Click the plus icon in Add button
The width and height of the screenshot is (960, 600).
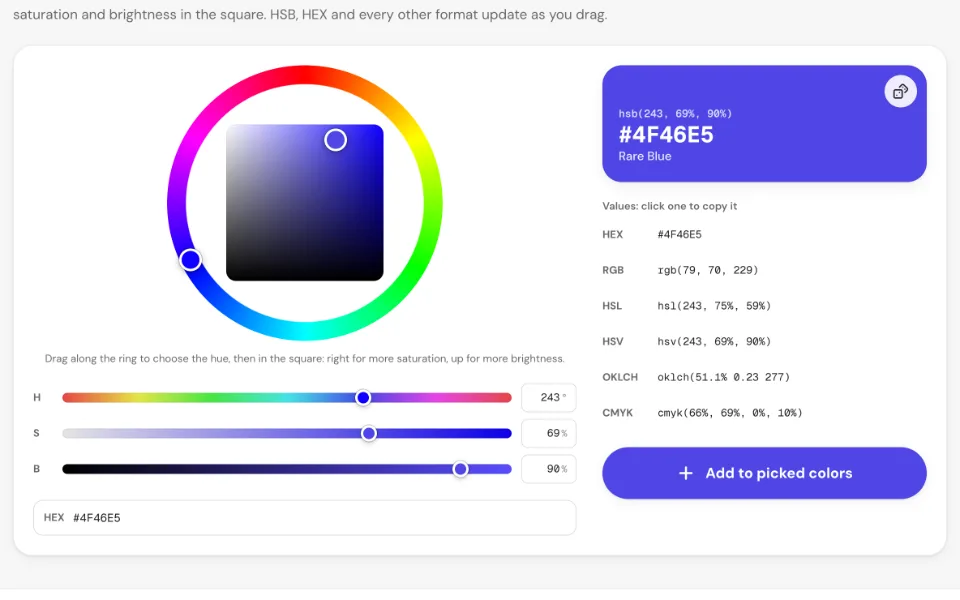click(686, 473)
